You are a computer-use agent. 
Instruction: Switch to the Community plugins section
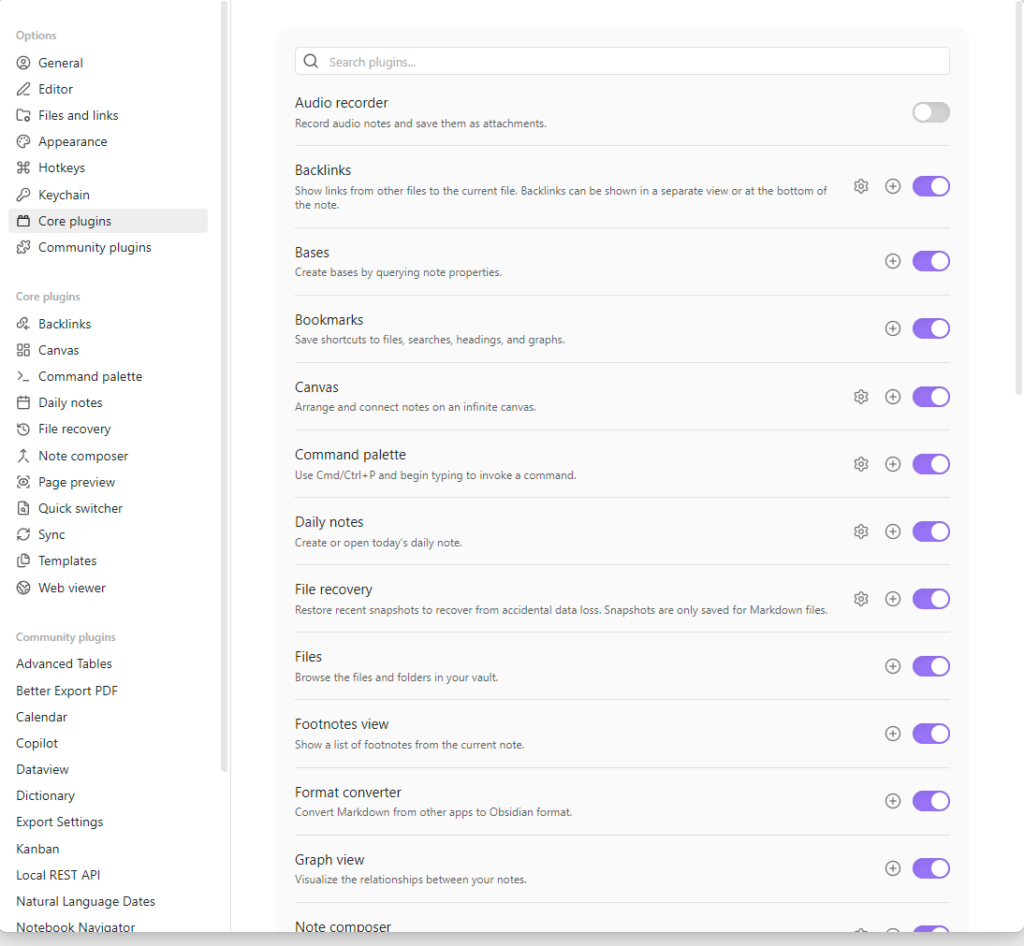coord(83,247)
